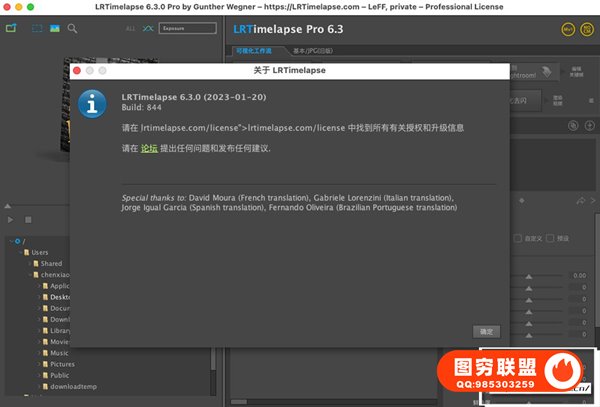The width and height of the screenshot is (600, 407).
Task: Click the blue image preview icon
Action: (x=55, y=29)
